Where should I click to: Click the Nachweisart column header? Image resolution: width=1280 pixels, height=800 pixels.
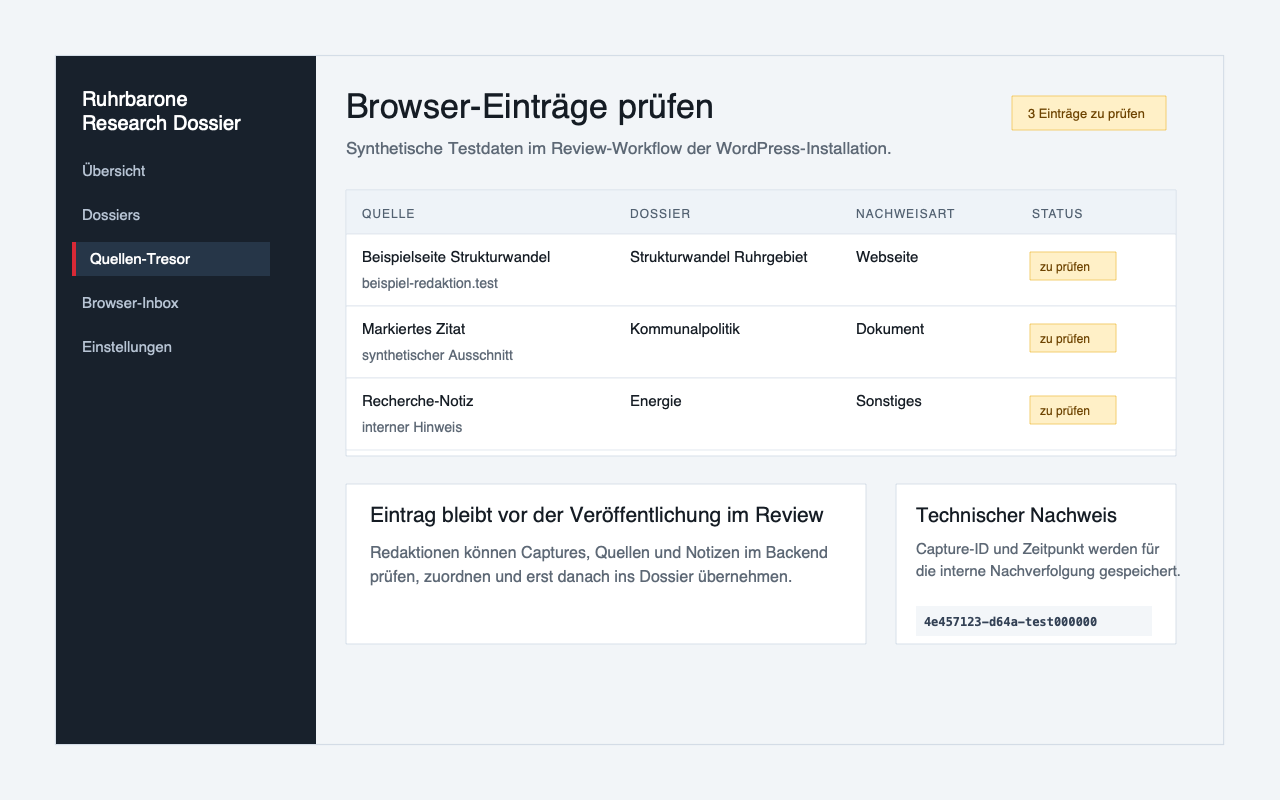point(905,214)
